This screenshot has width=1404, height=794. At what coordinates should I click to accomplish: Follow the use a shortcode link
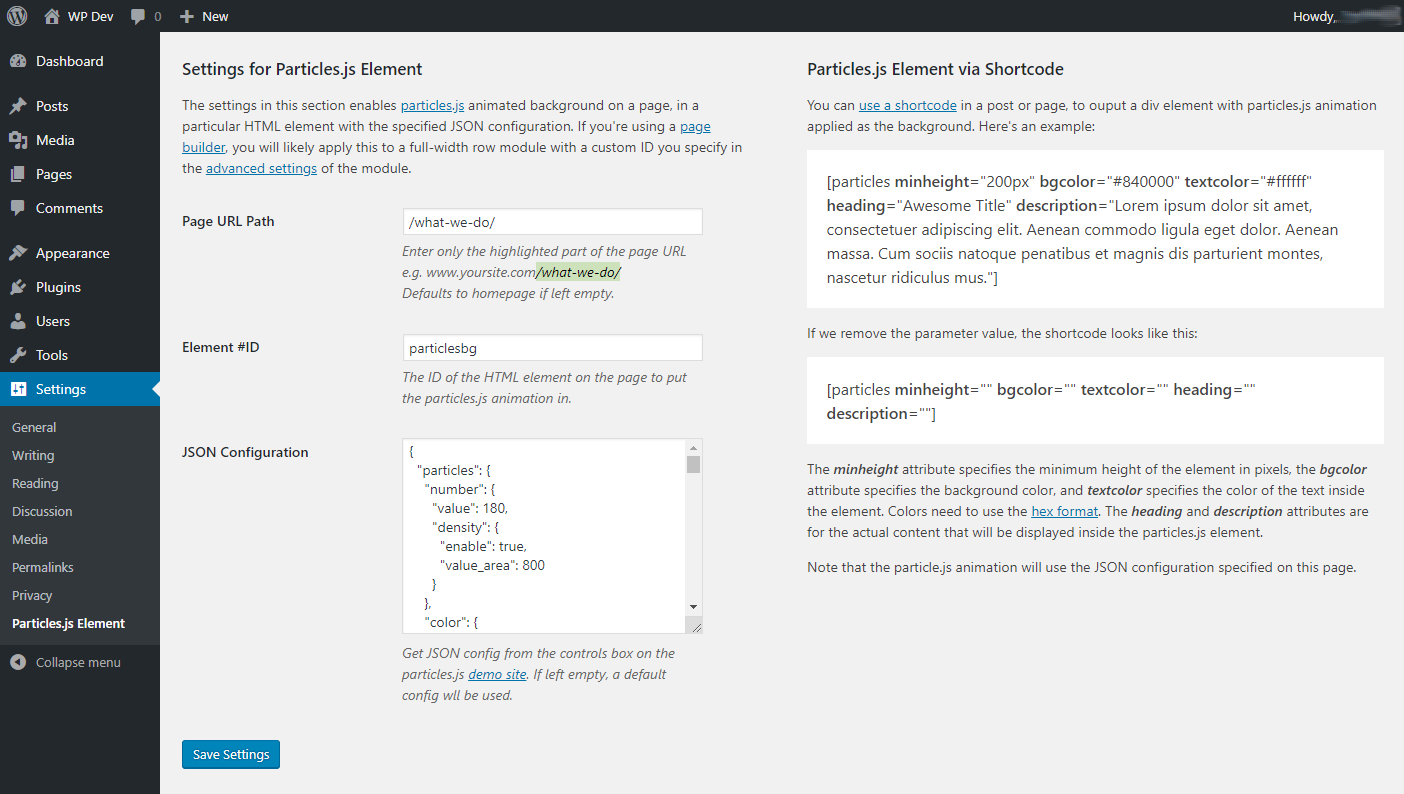pyautogui.click(x=907, y=105)
